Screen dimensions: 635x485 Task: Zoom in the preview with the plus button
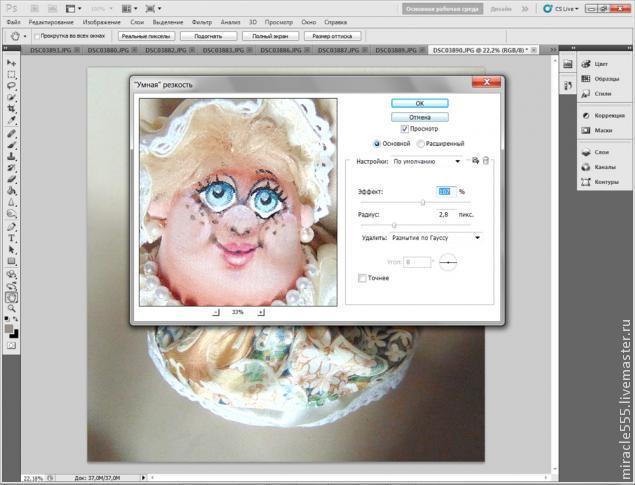[261, 312]
